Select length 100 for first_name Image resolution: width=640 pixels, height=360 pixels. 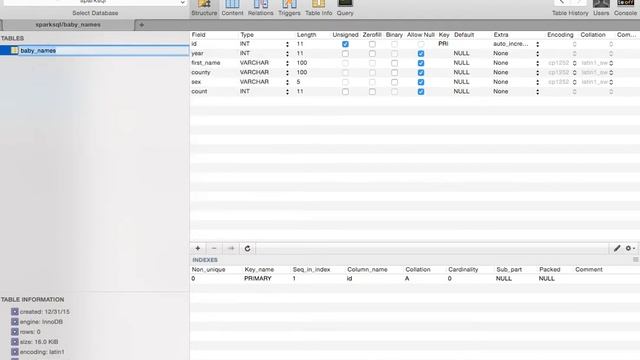tap(302, 63)
